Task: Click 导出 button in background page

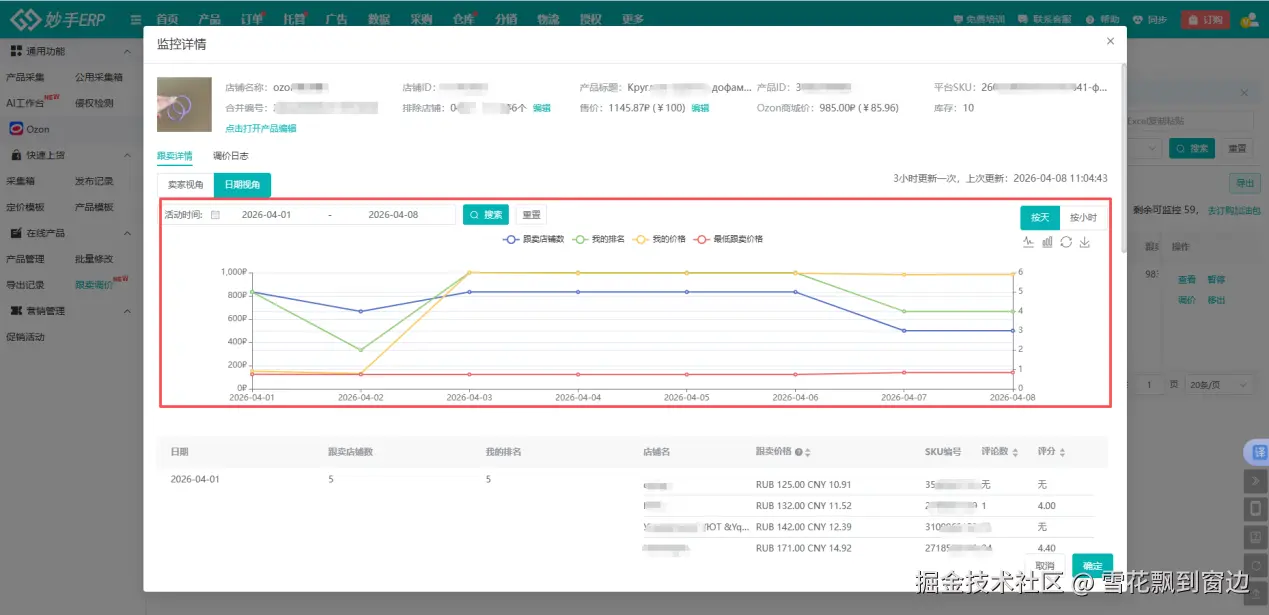Action: pyautogui.click(x=1244, y=183)
